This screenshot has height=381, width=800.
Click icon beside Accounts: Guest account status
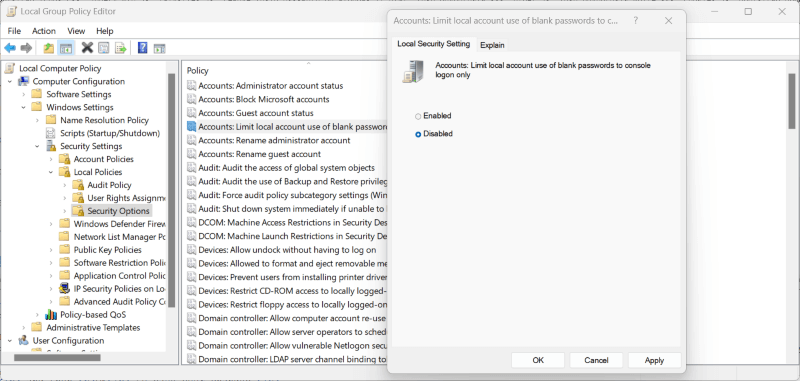pyautogui.click(x=191, y=113)
